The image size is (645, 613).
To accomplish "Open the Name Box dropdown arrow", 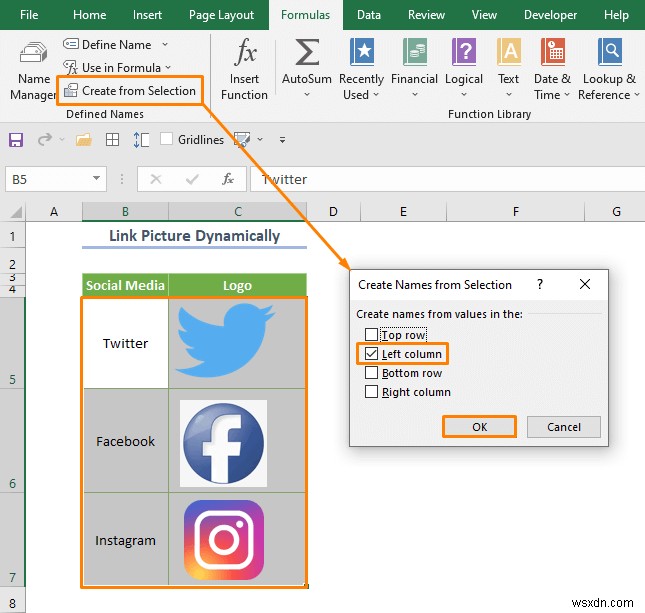I will (96, 179).
